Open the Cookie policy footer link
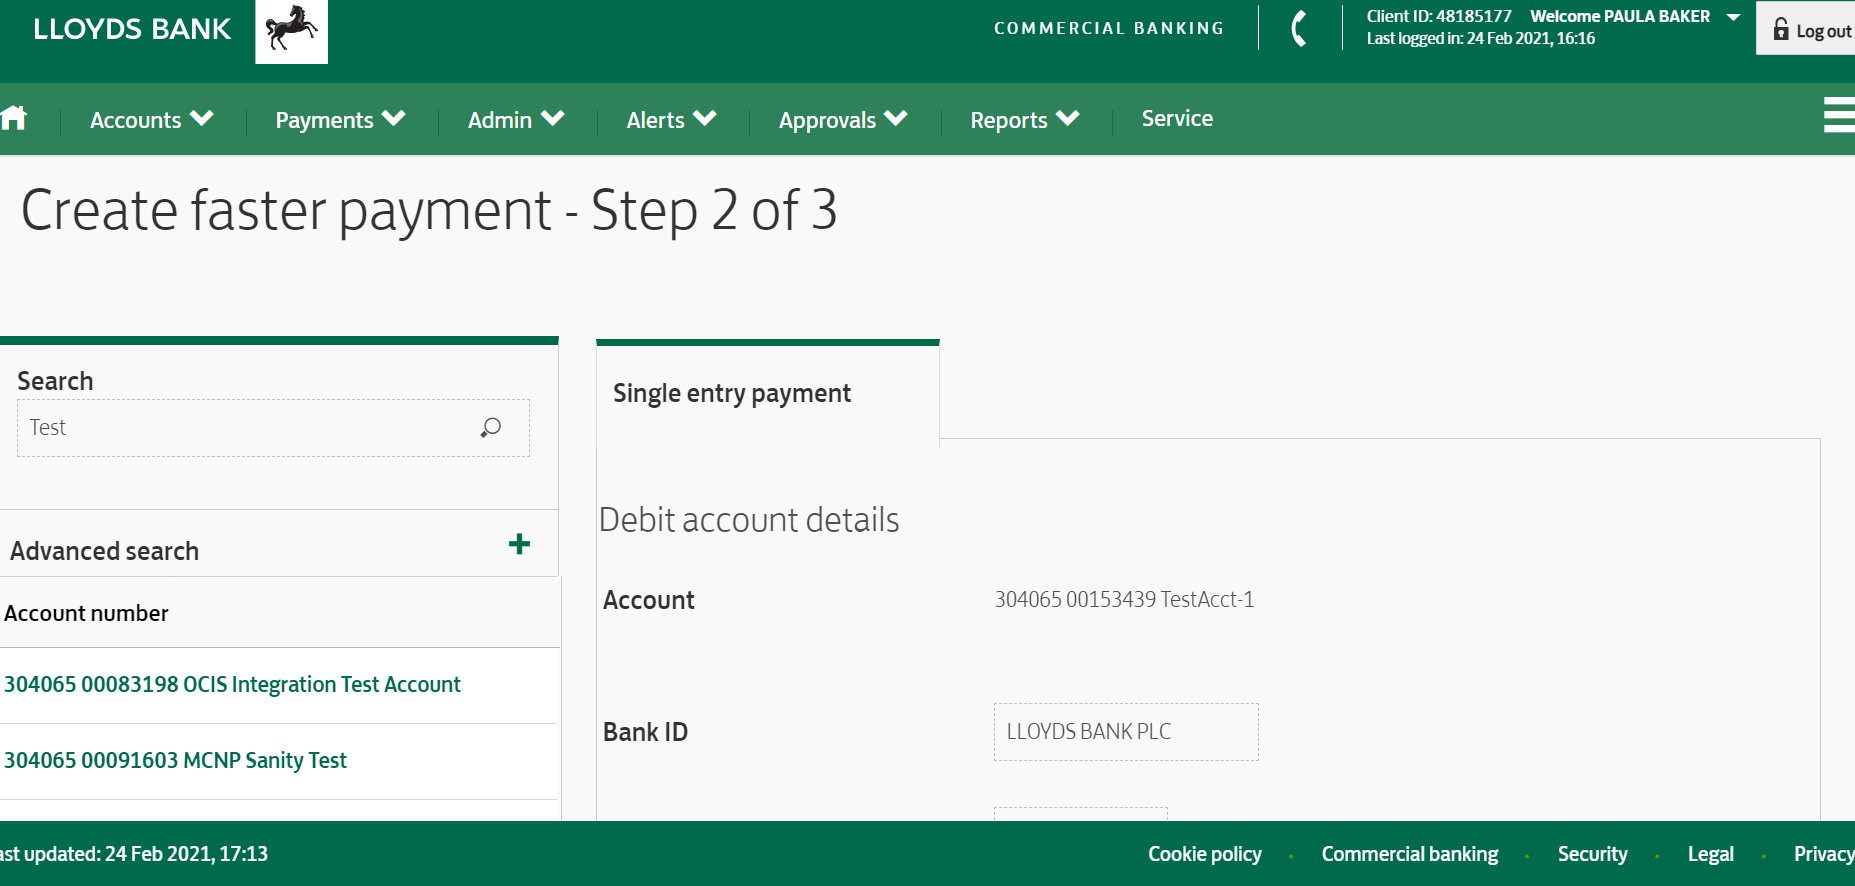 tap(1204, 854)
